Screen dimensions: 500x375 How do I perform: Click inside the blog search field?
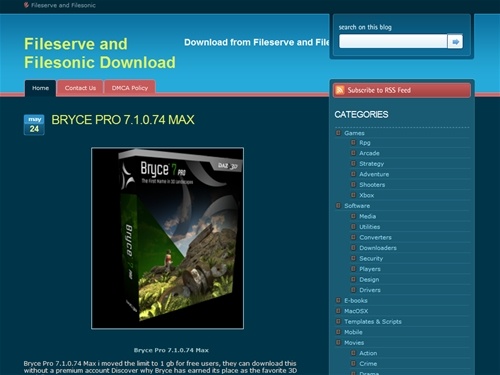393,41
